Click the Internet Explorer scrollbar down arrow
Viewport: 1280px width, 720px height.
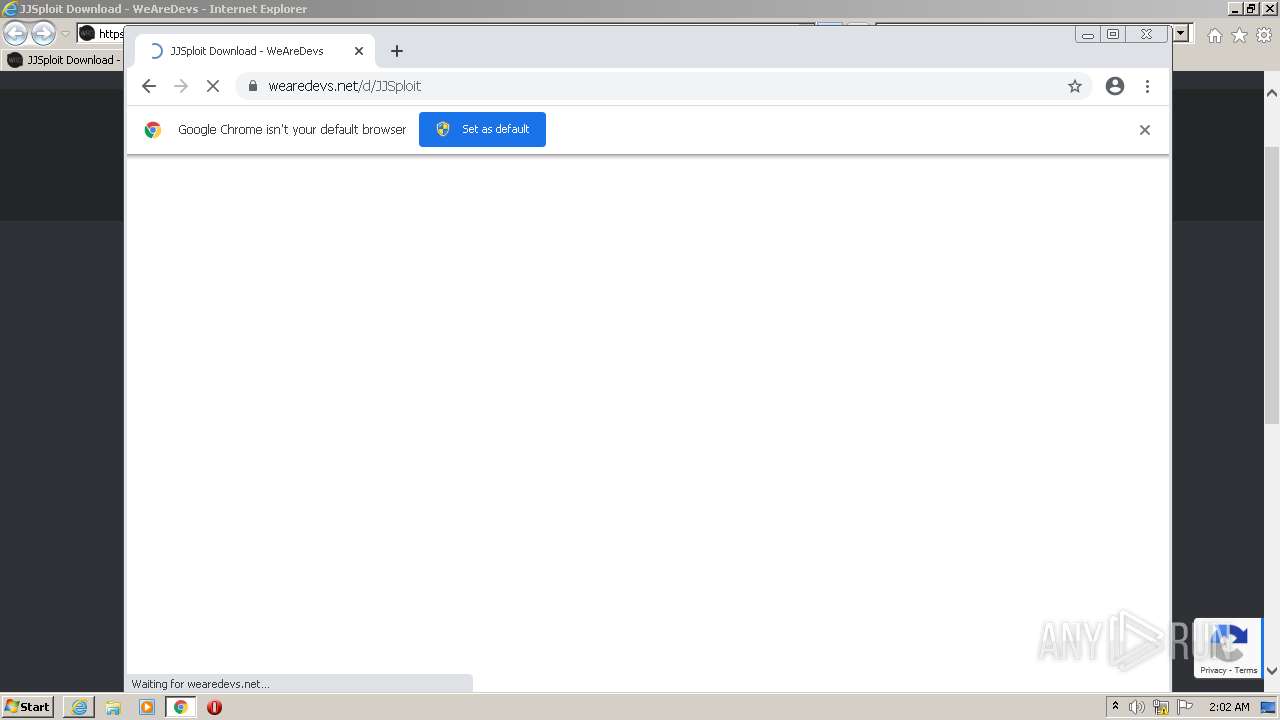click(x=1272, y=671)
